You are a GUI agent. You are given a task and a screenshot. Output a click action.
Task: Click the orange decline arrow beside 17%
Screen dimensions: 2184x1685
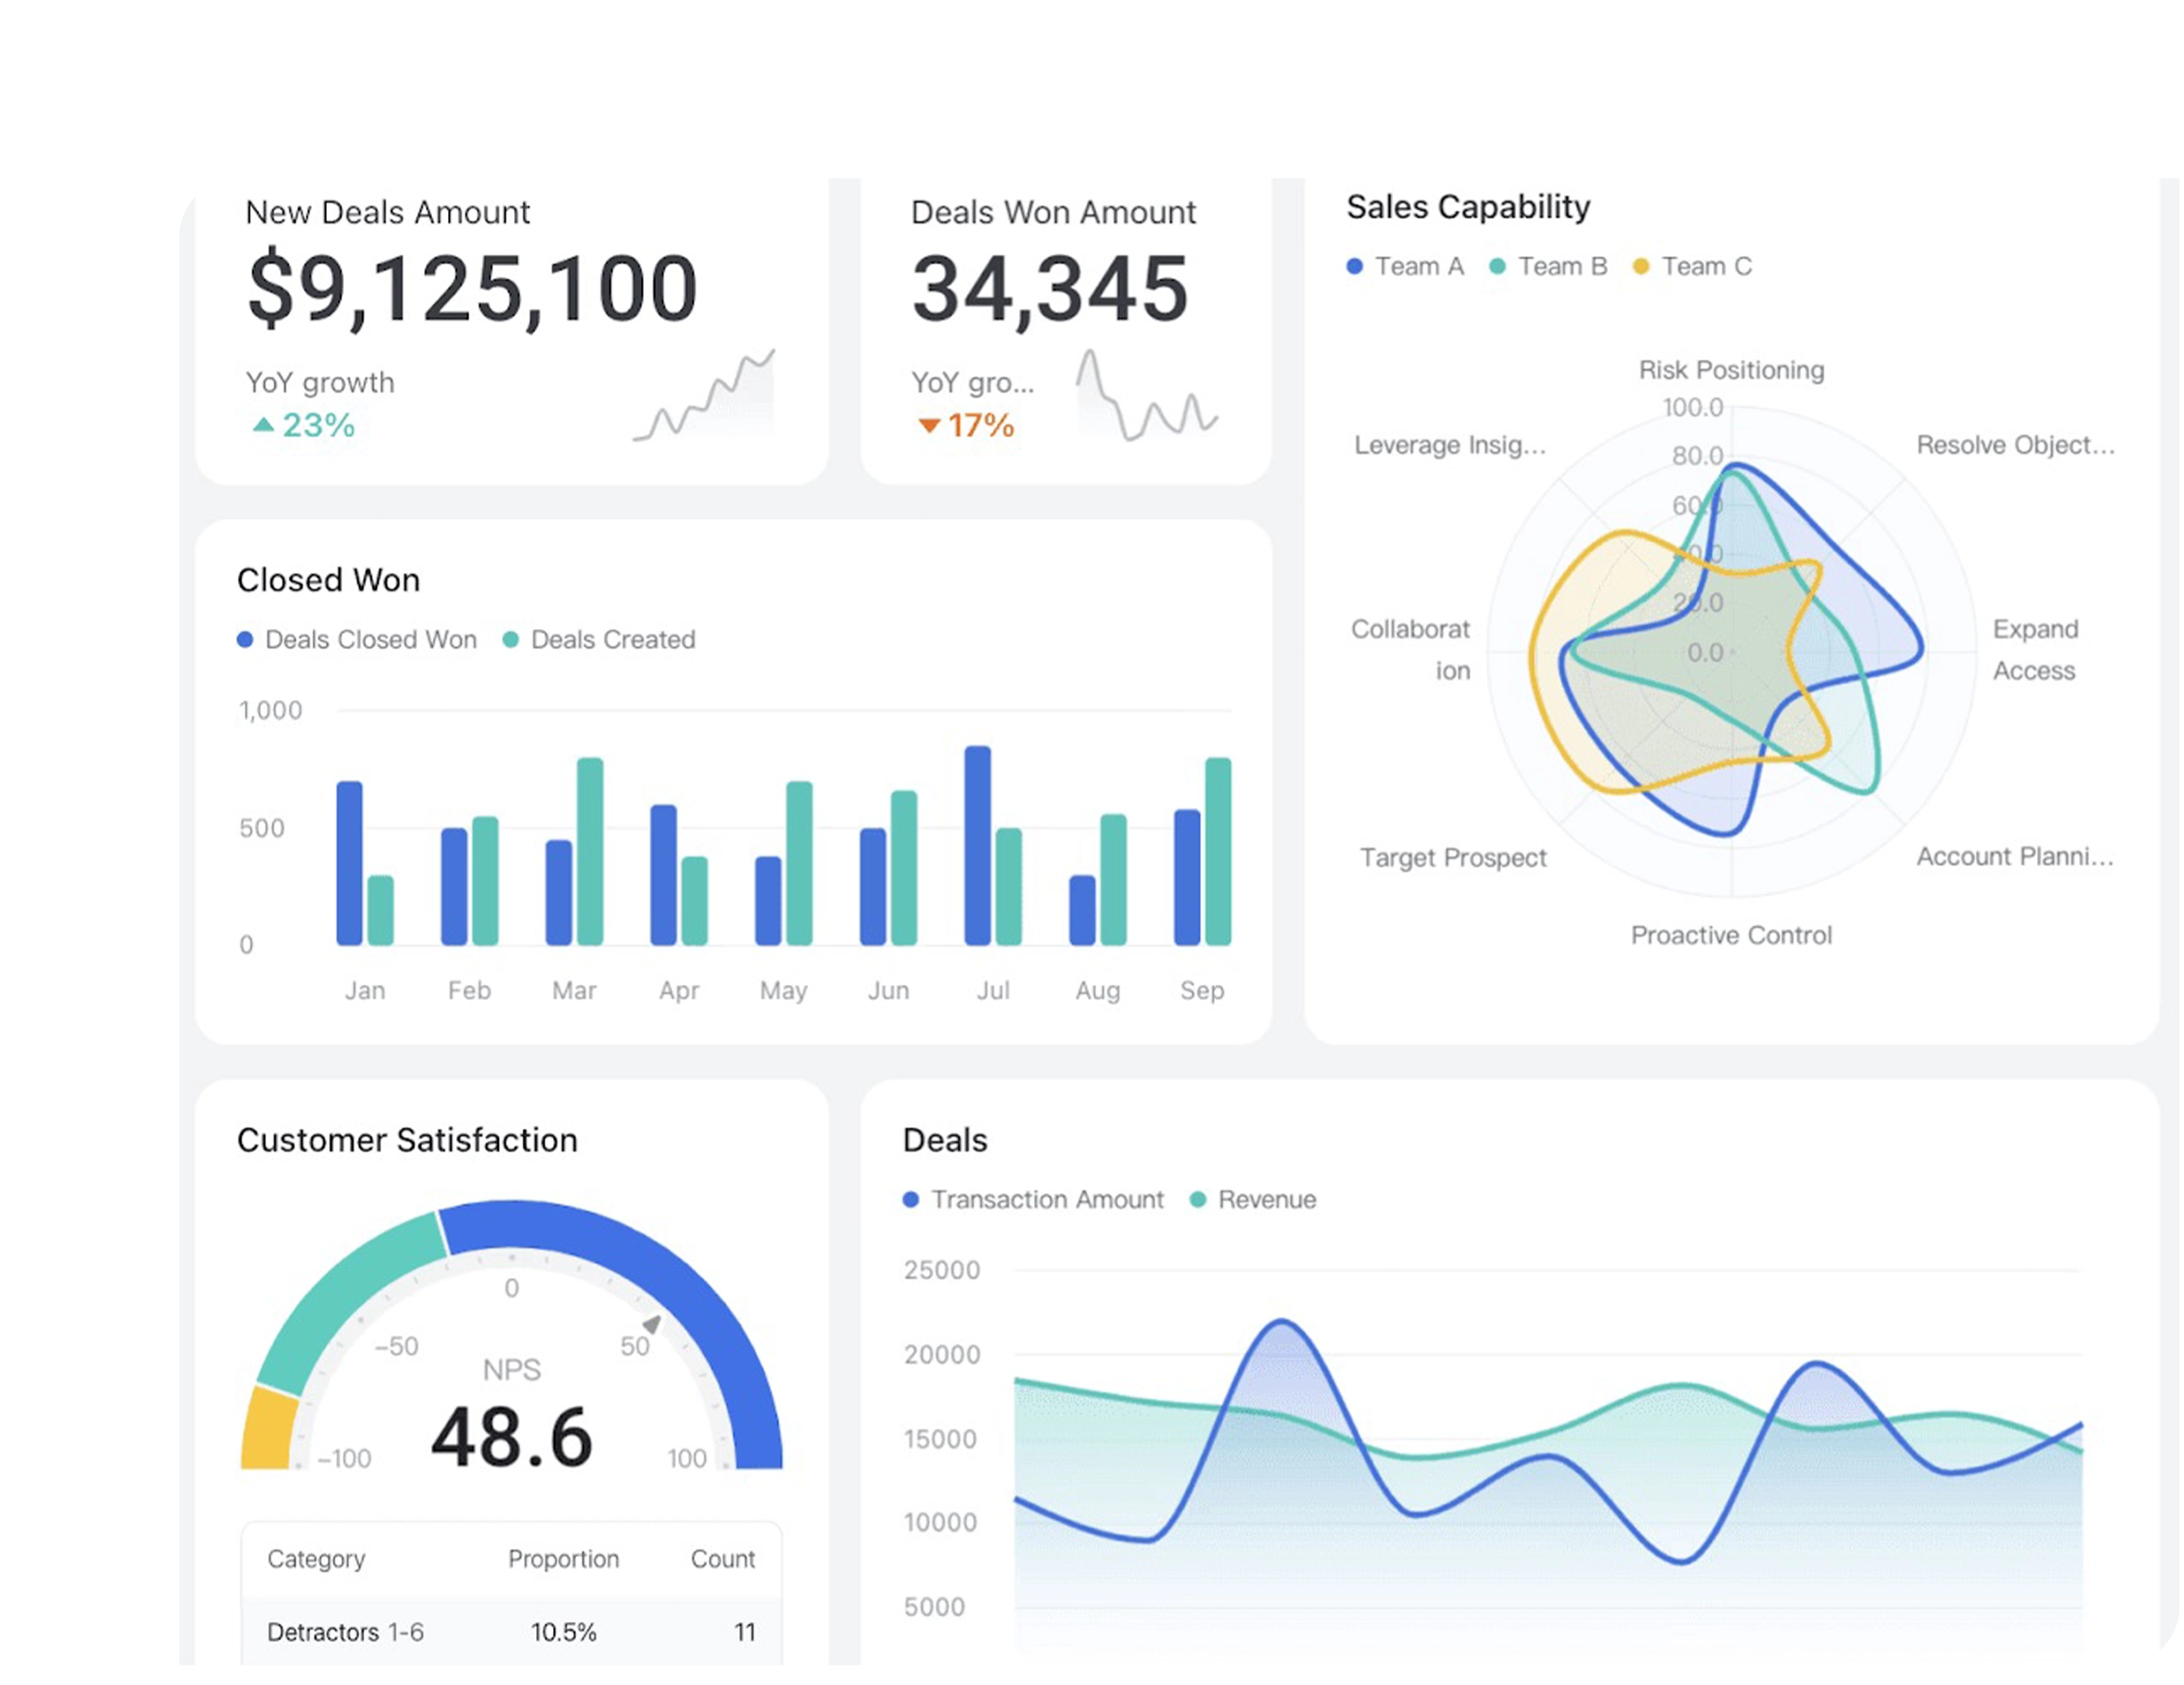click(x=929, y=425)
